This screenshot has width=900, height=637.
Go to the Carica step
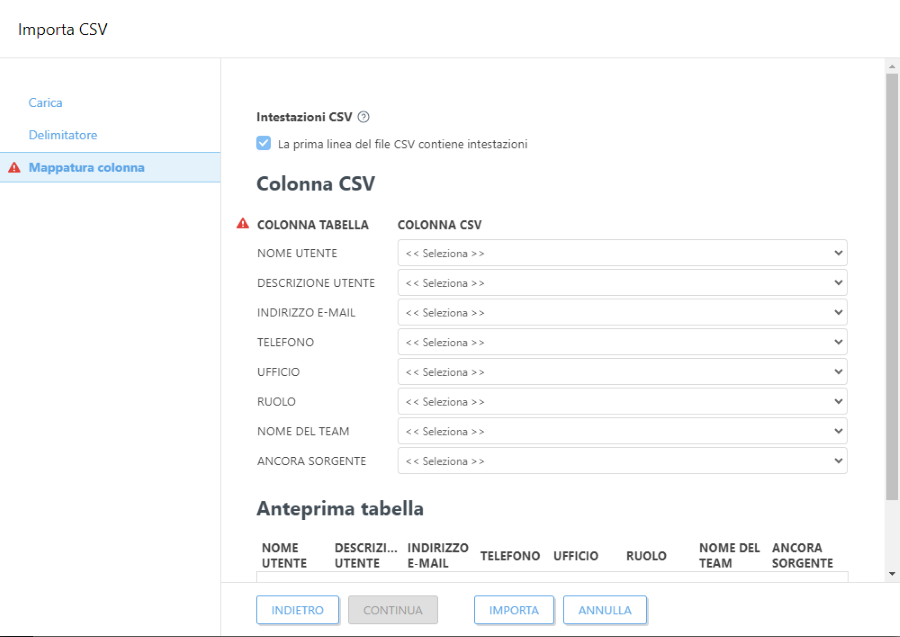pyautogui.click(x=45, y=102)
